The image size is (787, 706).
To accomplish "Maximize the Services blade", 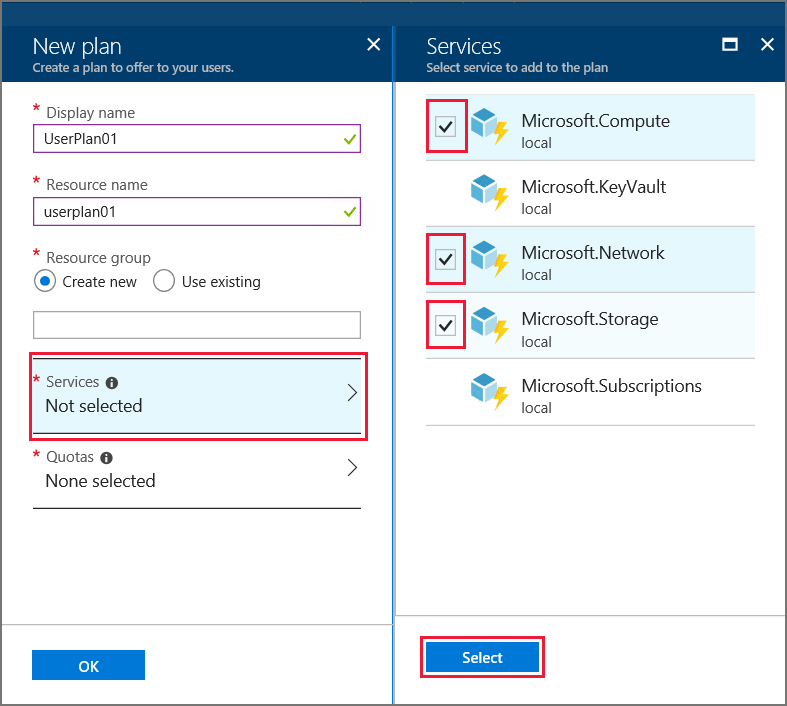I will pos(729,45).
